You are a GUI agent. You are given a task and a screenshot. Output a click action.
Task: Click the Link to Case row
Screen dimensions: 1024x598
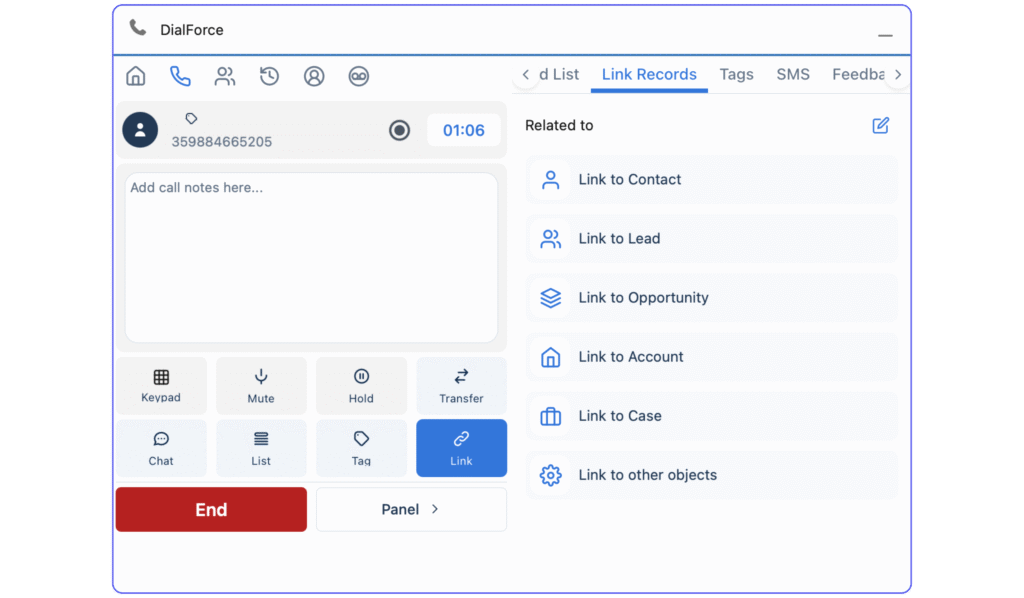pos(712,416)
